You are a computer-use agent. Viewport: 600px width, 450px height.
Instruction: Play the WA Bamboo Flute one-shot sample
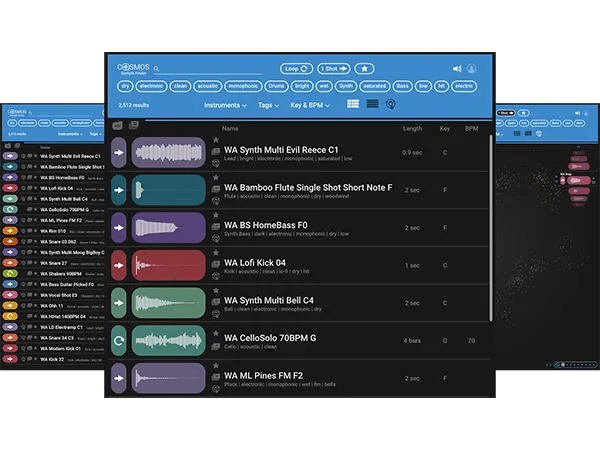pos(119,190)
